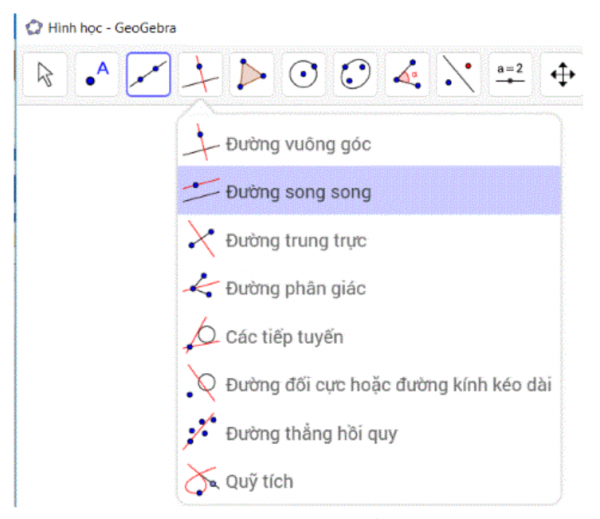The image size is (600, 519).
Task: Select the Reflect about line tool
Action: click(458, 74)
